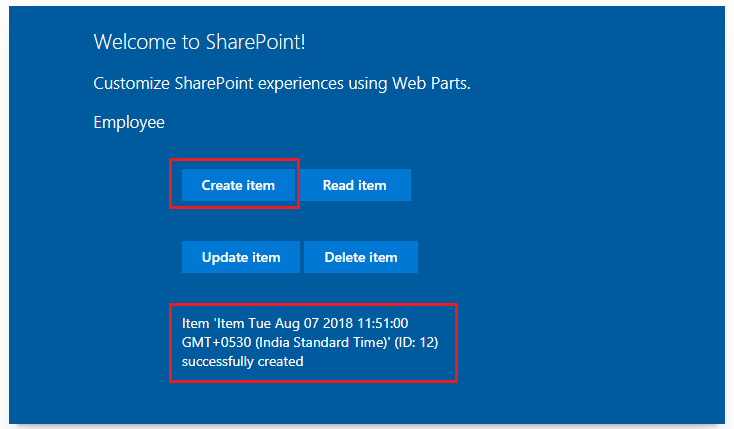Click the successfully created status text
The image size is (734, 429).
pyautogui.click(x=243, y=361)
